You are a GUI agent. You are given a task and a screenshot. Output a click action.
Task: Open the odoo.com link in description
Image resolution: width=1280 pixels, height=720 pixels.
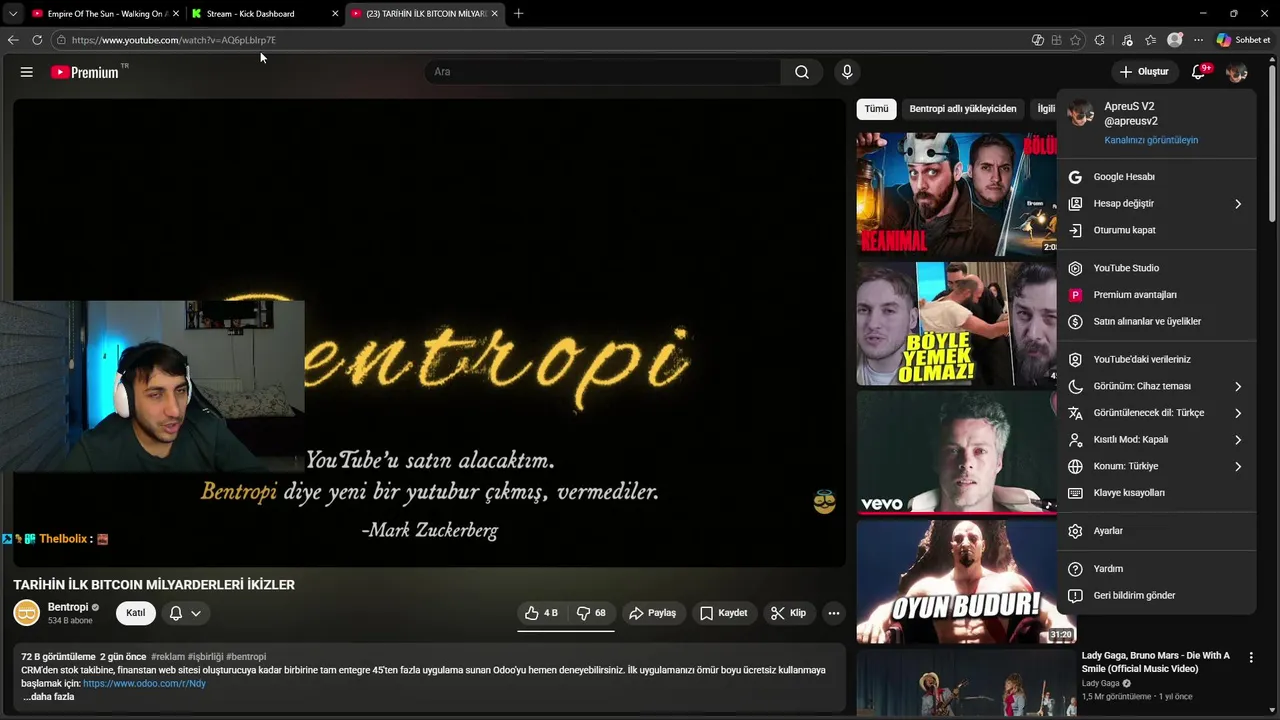144,684
